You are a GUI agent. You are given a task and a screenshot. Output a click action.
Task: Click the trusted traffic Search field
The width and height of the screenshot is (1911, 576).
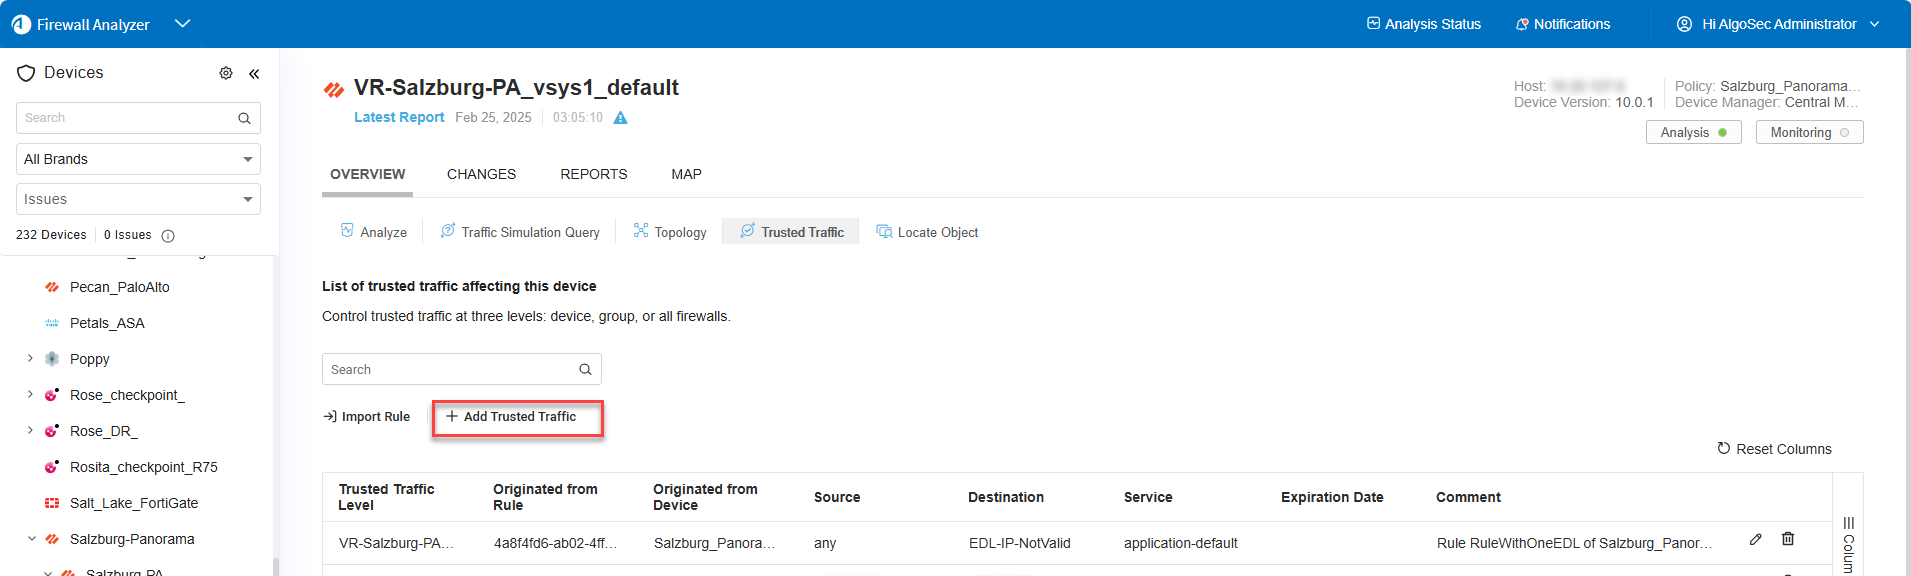[x=450, y=369]
